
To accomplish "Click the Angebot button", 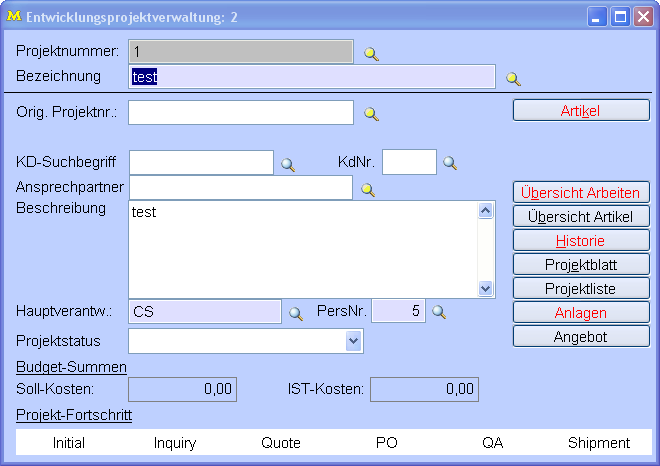I will (581, 337).
